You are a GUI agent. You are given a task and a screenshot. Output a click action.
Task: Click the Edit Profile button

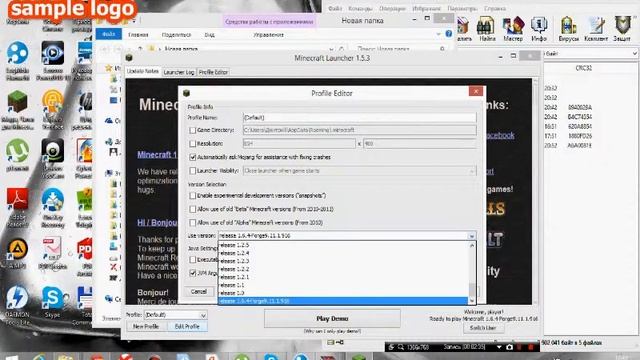click(187, 327)
